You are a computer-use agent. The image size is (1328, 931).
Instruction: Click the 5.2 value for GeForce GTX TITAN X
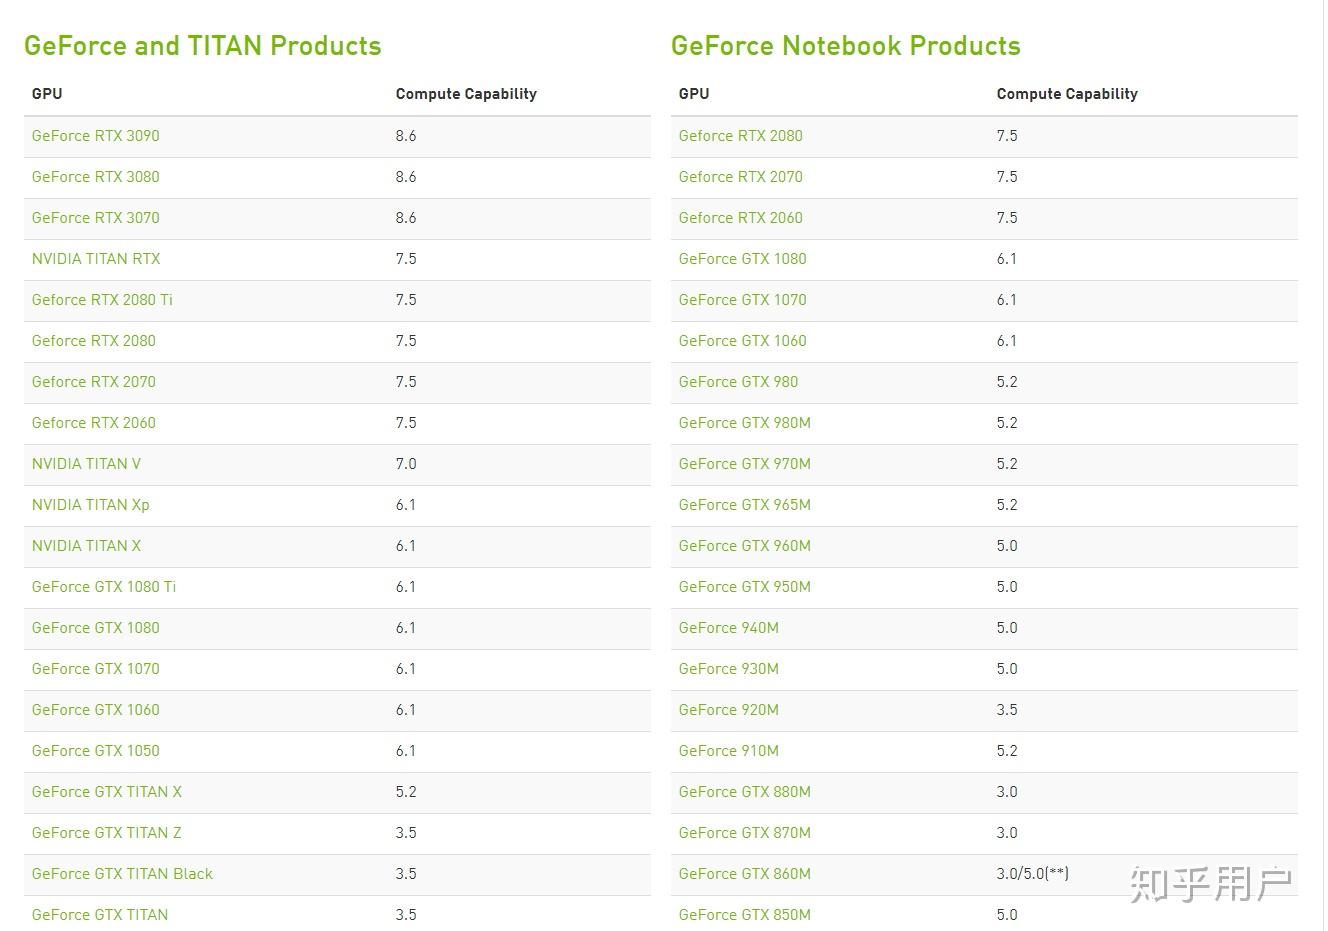click(406, 792)
